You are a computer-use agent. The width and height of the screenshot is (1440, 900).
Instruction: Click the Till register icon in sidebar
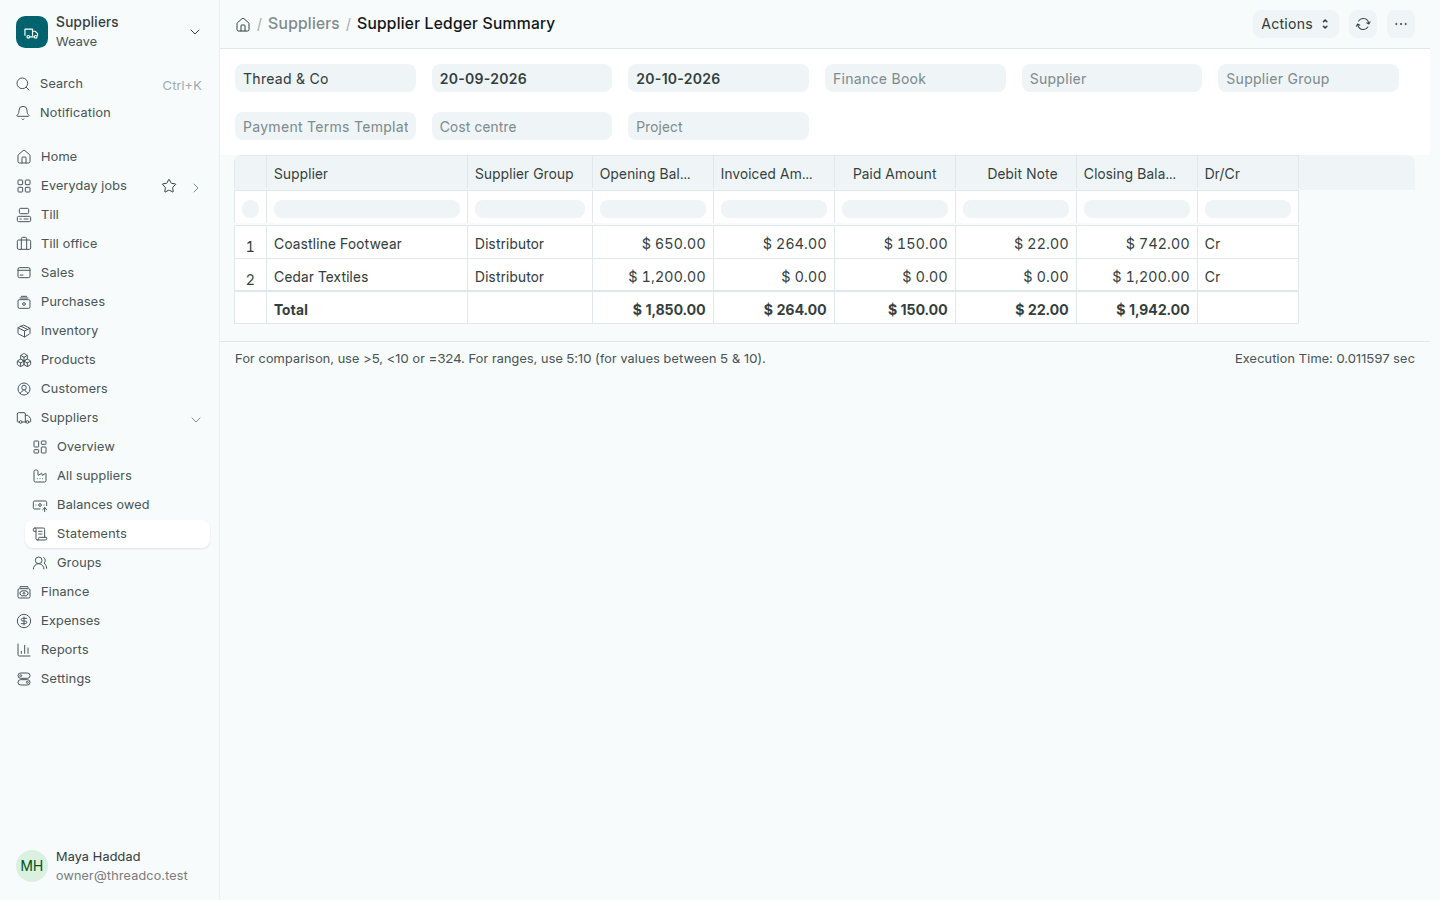[x=24, y=215]
